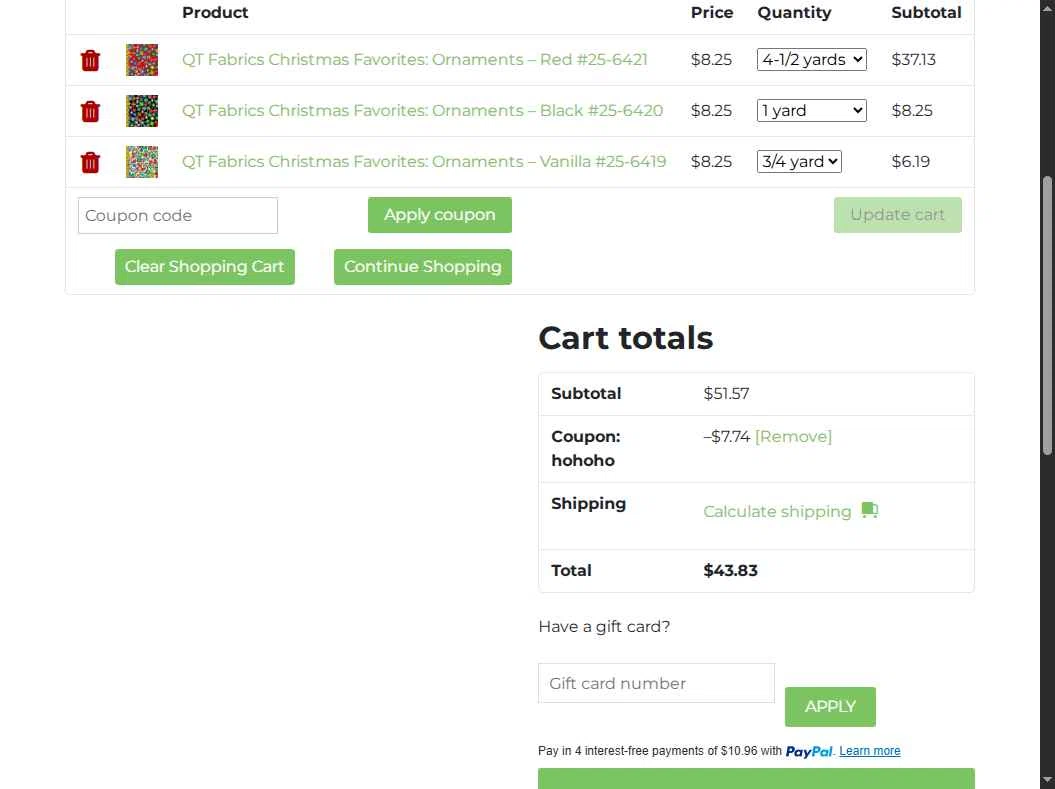1055x789 pixels.
Task: Remove the Ornaments Red fabric from cart
Action: pyautogui.click(x=90, y=60)
